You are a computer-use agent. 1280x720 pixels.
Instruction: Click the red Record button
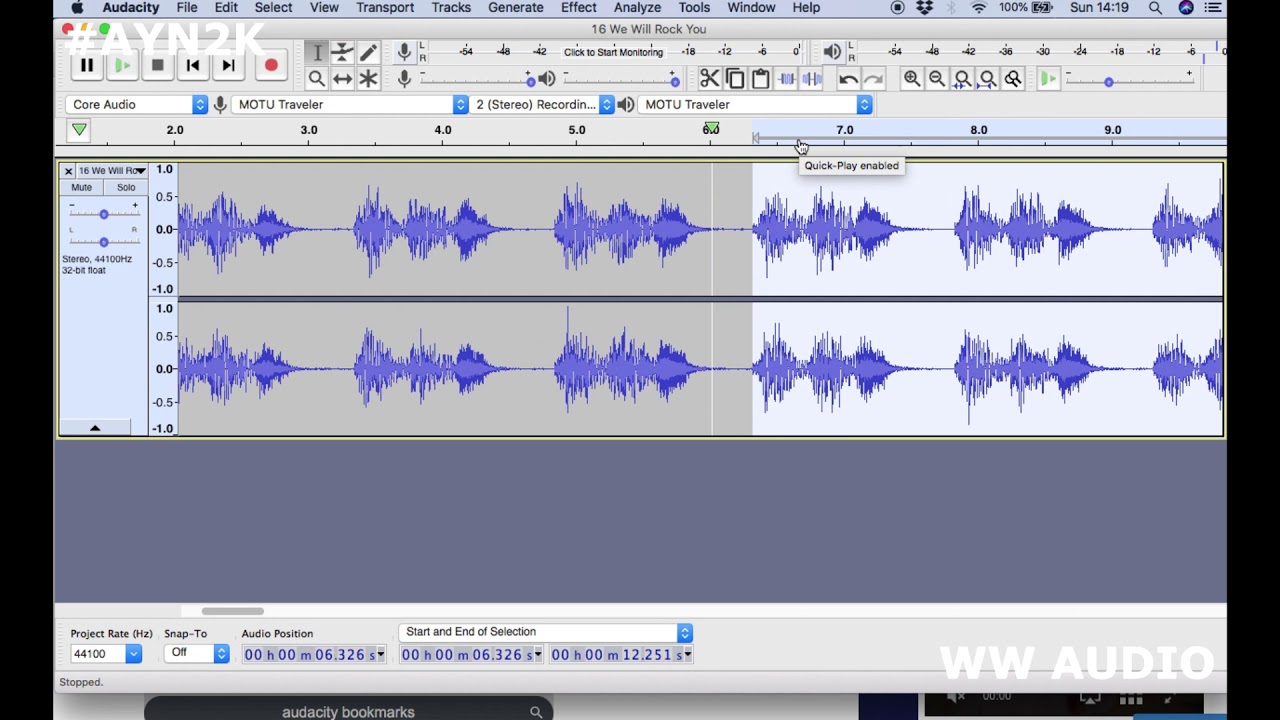271,66
